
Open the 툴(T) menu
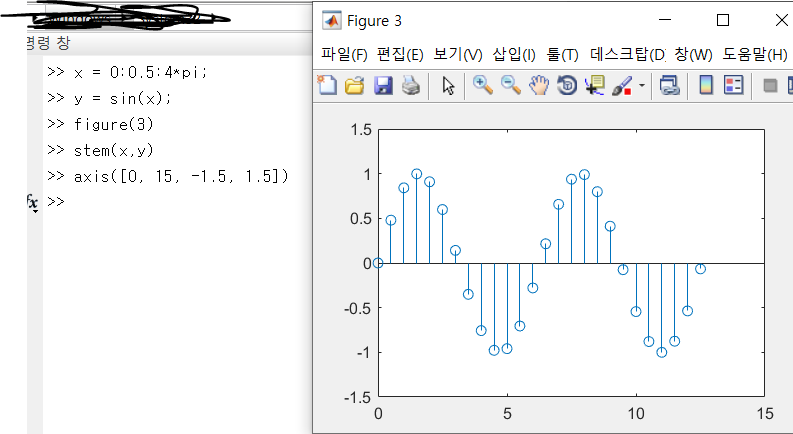coord(562,54)
